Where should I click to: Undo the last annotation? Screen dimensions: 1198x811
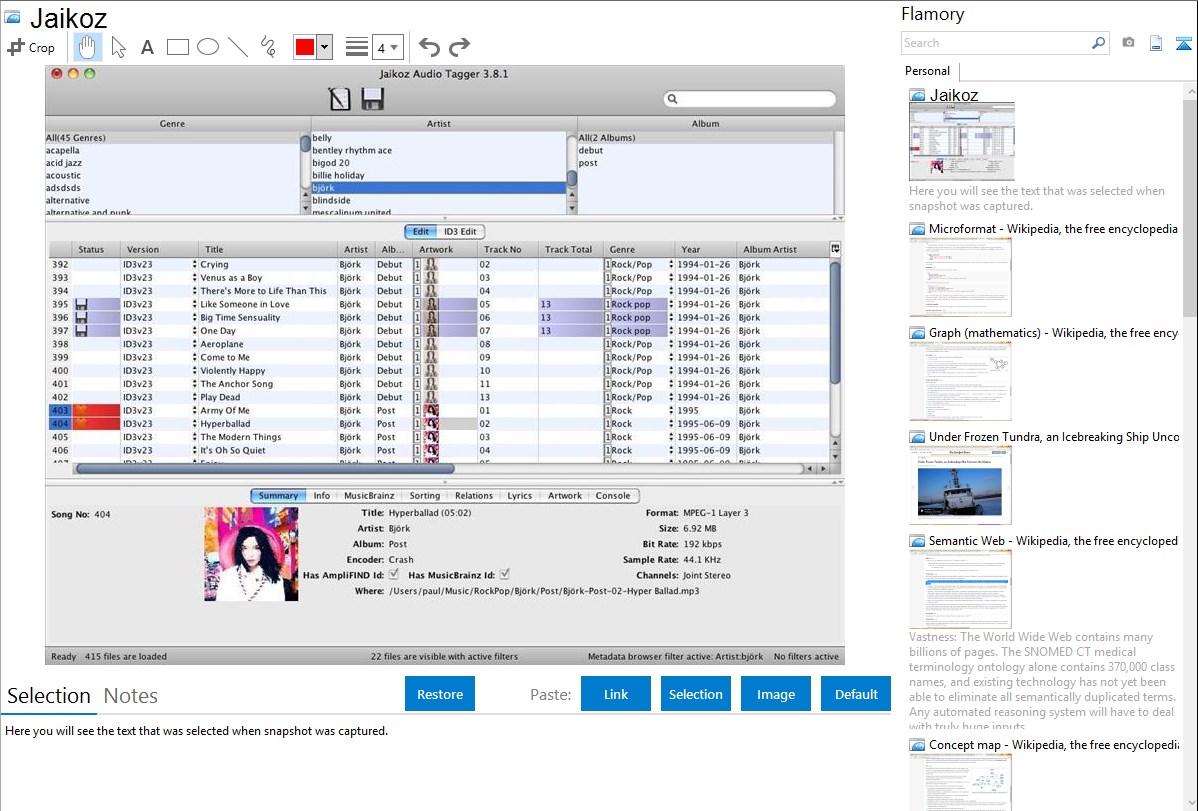(x=429, y=47)
